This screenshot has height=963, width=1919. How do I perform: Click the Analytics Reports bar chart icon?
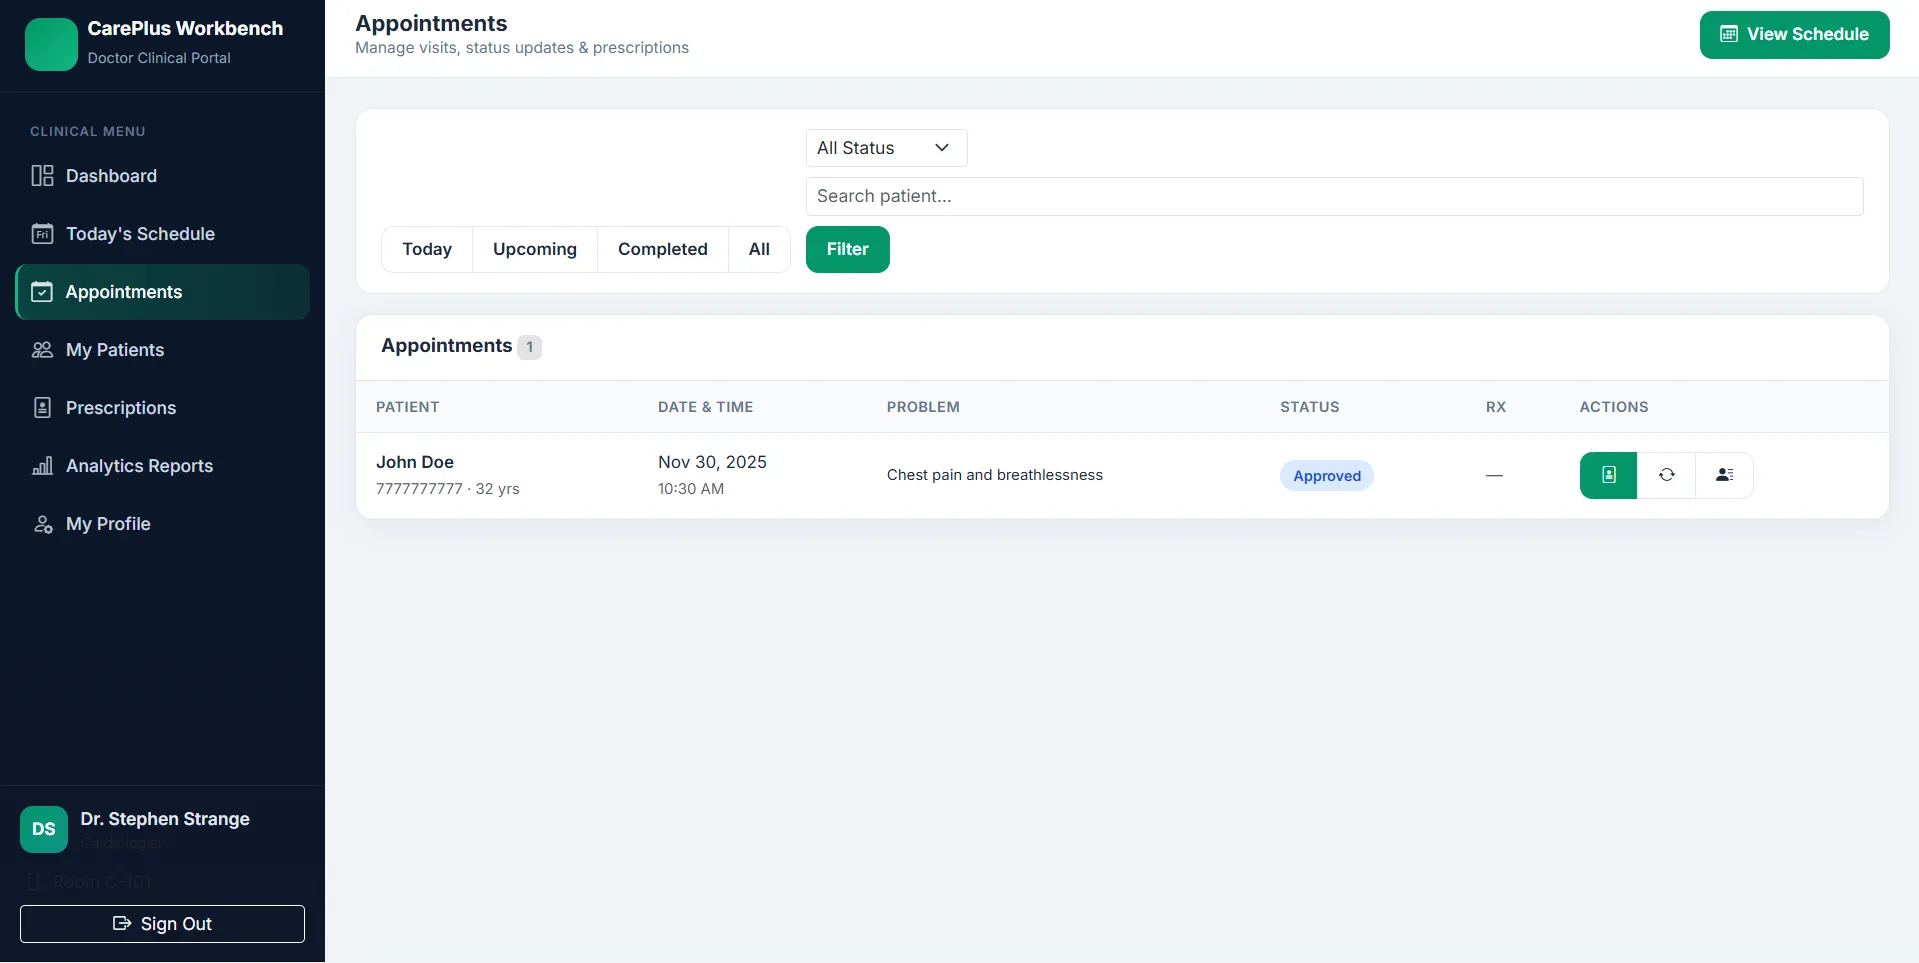click(42, 466)
